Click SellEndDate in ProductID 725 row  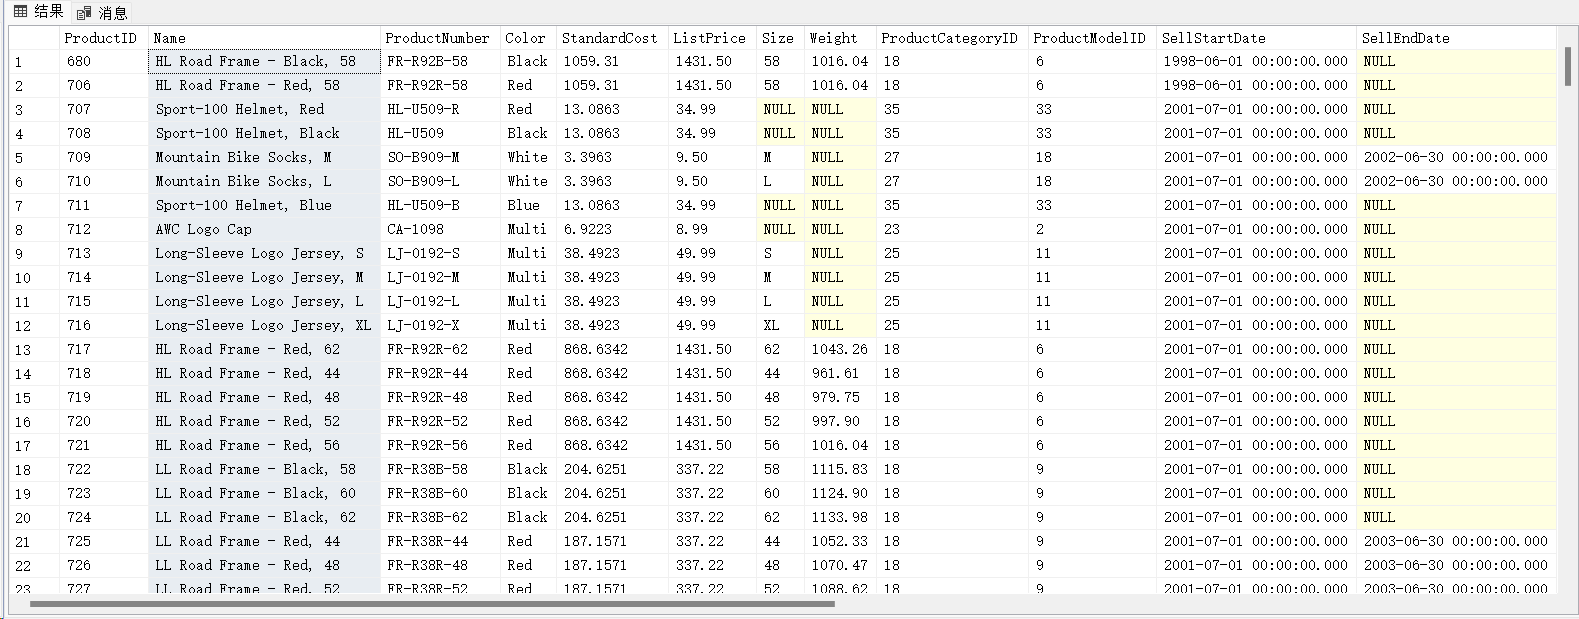coord(1456,541)
